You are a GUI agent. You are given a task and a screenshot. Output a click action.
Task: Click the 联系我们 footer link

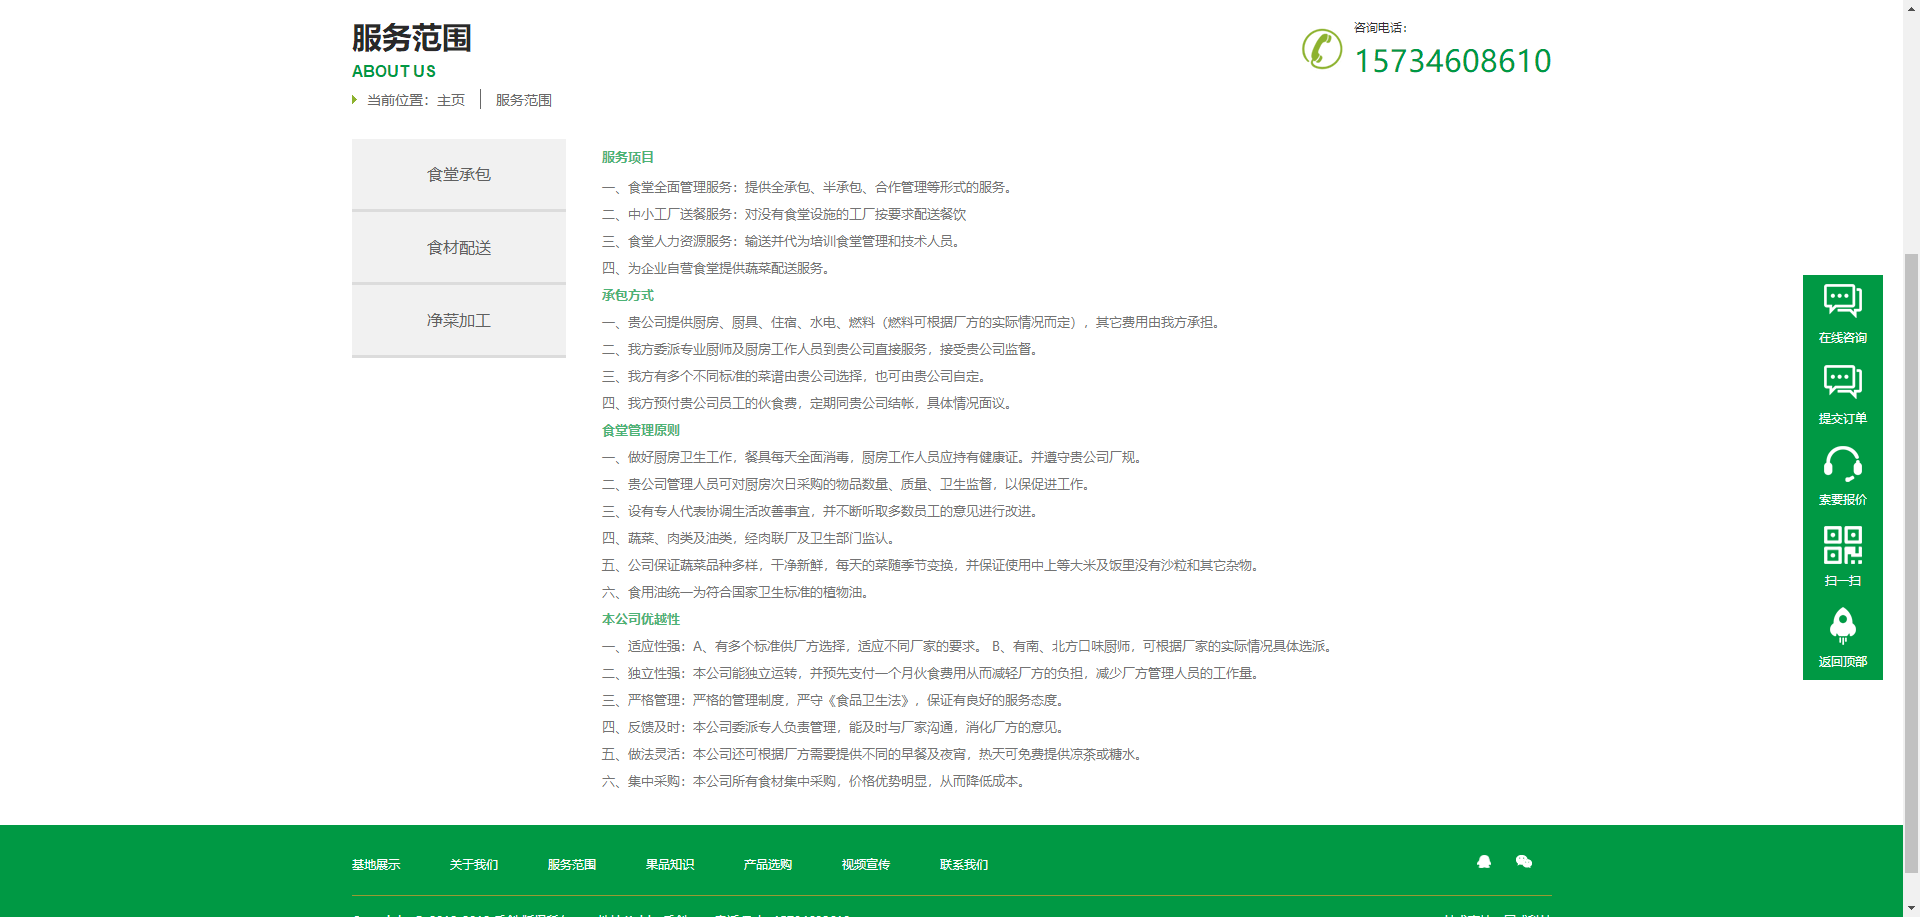(964, 865)
